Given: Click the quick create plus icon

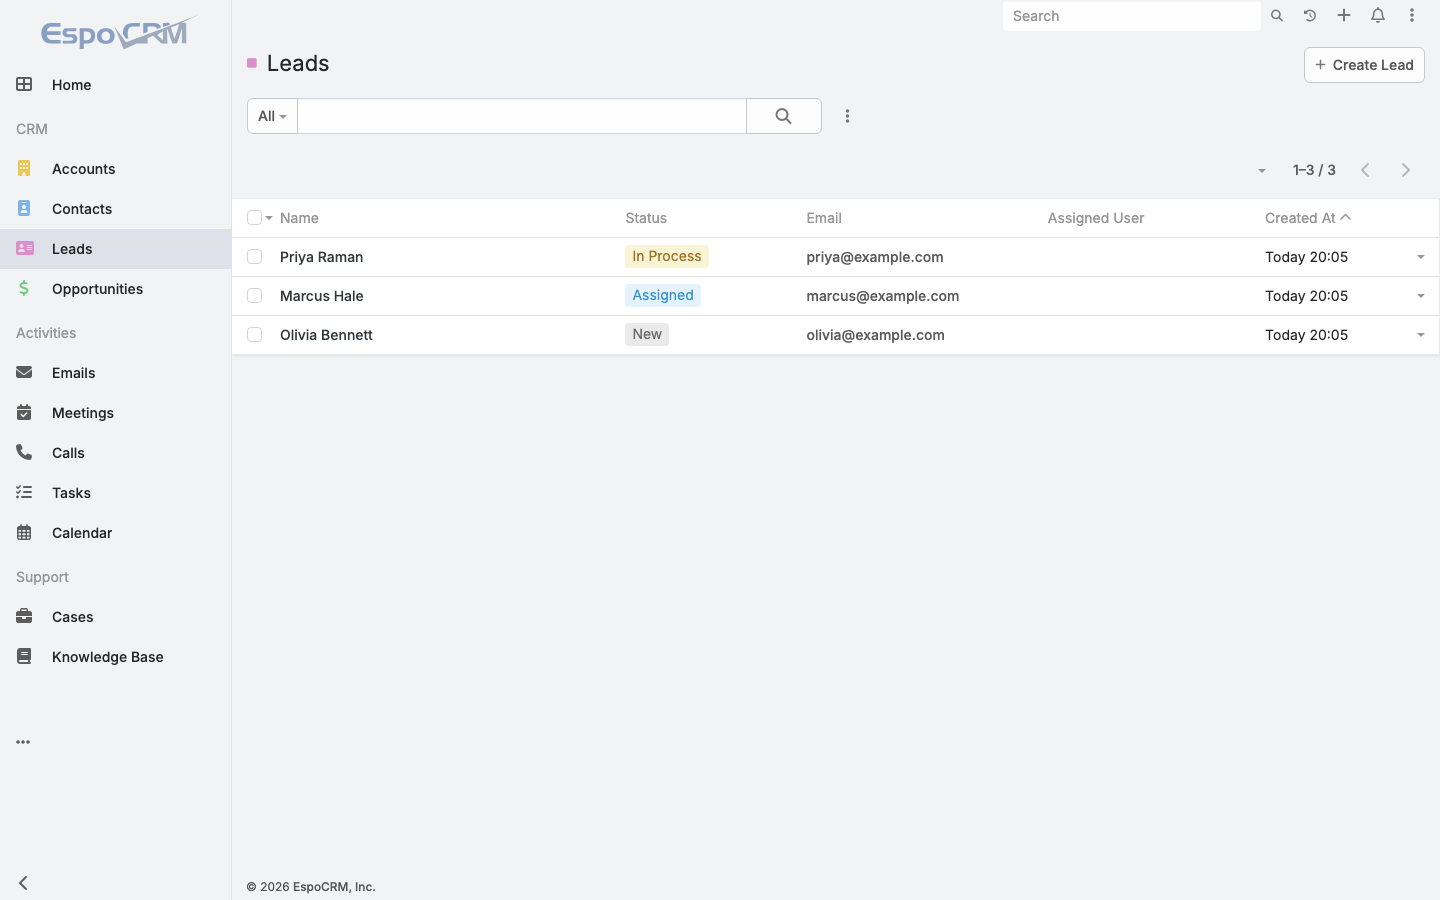Looking at the screenshot, I should click(x=1344, y=16).
